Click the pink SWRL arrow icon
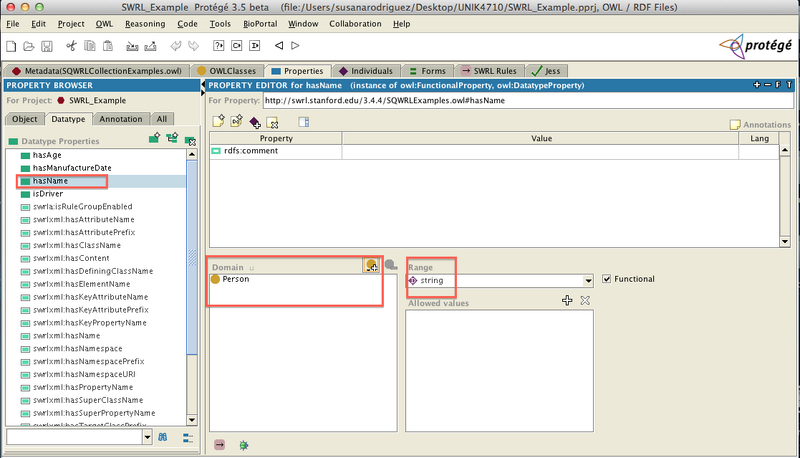Screen dimensions: 800x458 tap(219, 445)
